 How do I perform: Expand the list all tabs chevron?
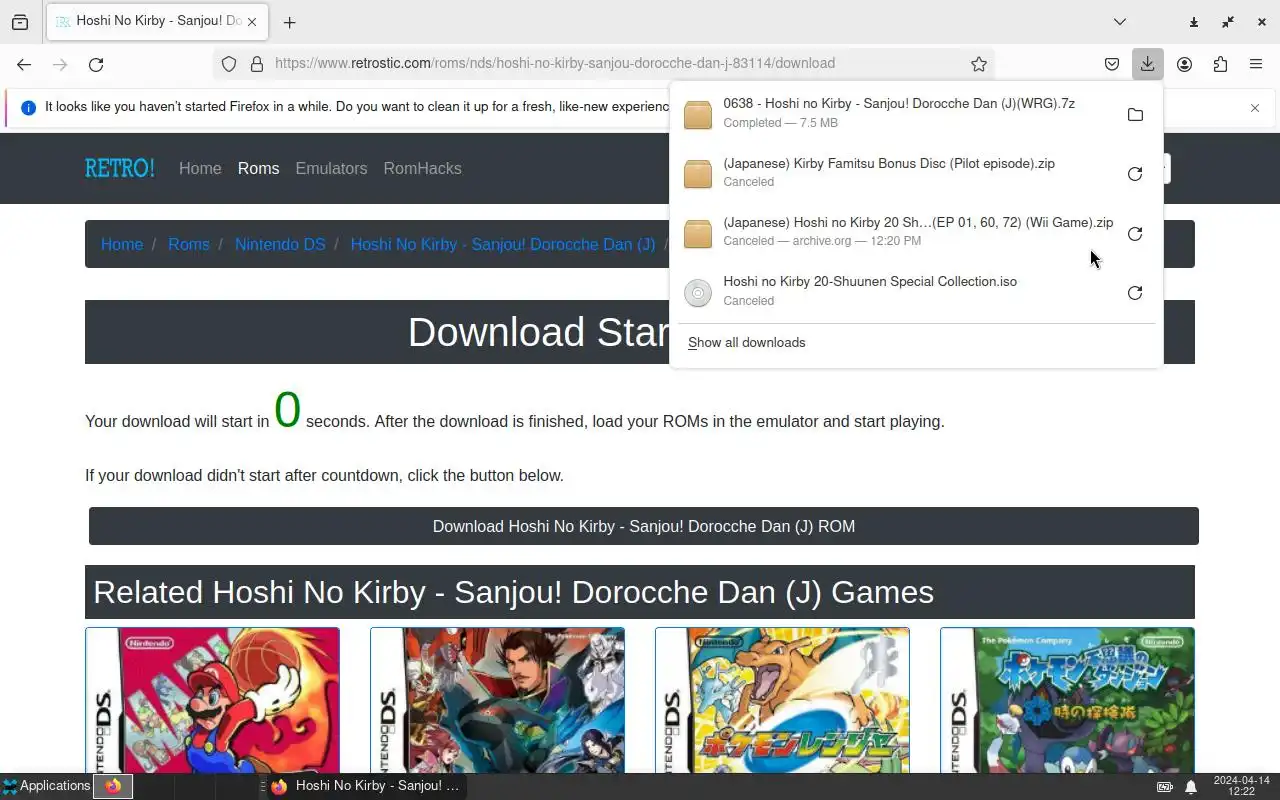point(1120,22)
